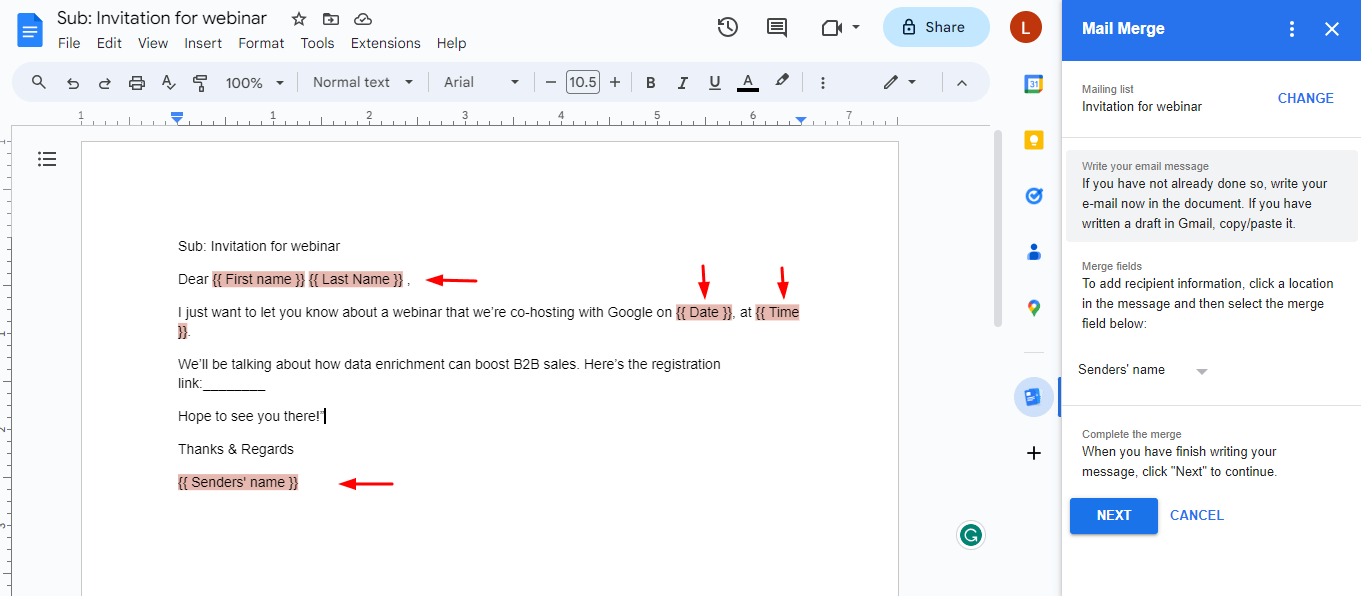Open Google Keep side panel
1361x596 pixels.
(1033, 140)
